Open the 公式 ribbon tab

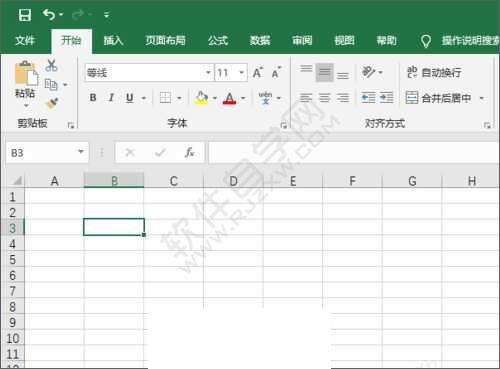pos(218,41)
